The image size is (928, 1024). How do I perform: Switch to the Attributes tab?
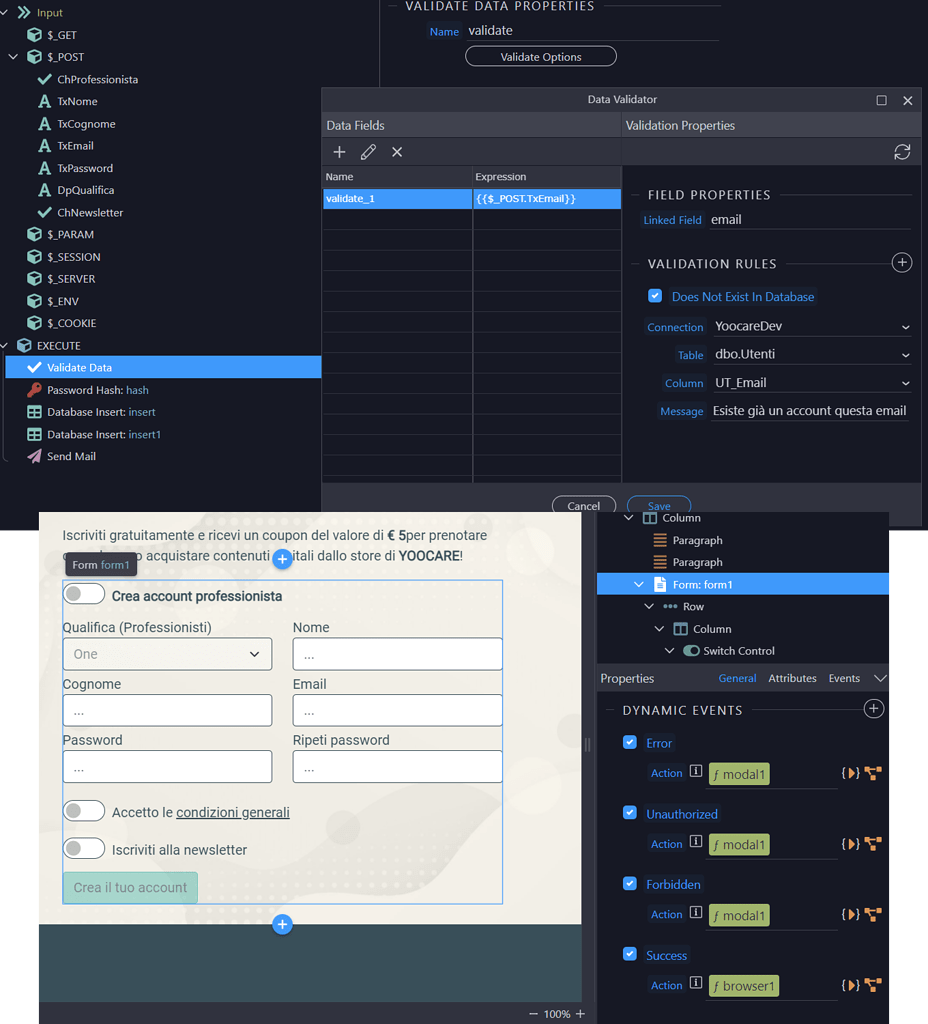(x=792, y=678)
